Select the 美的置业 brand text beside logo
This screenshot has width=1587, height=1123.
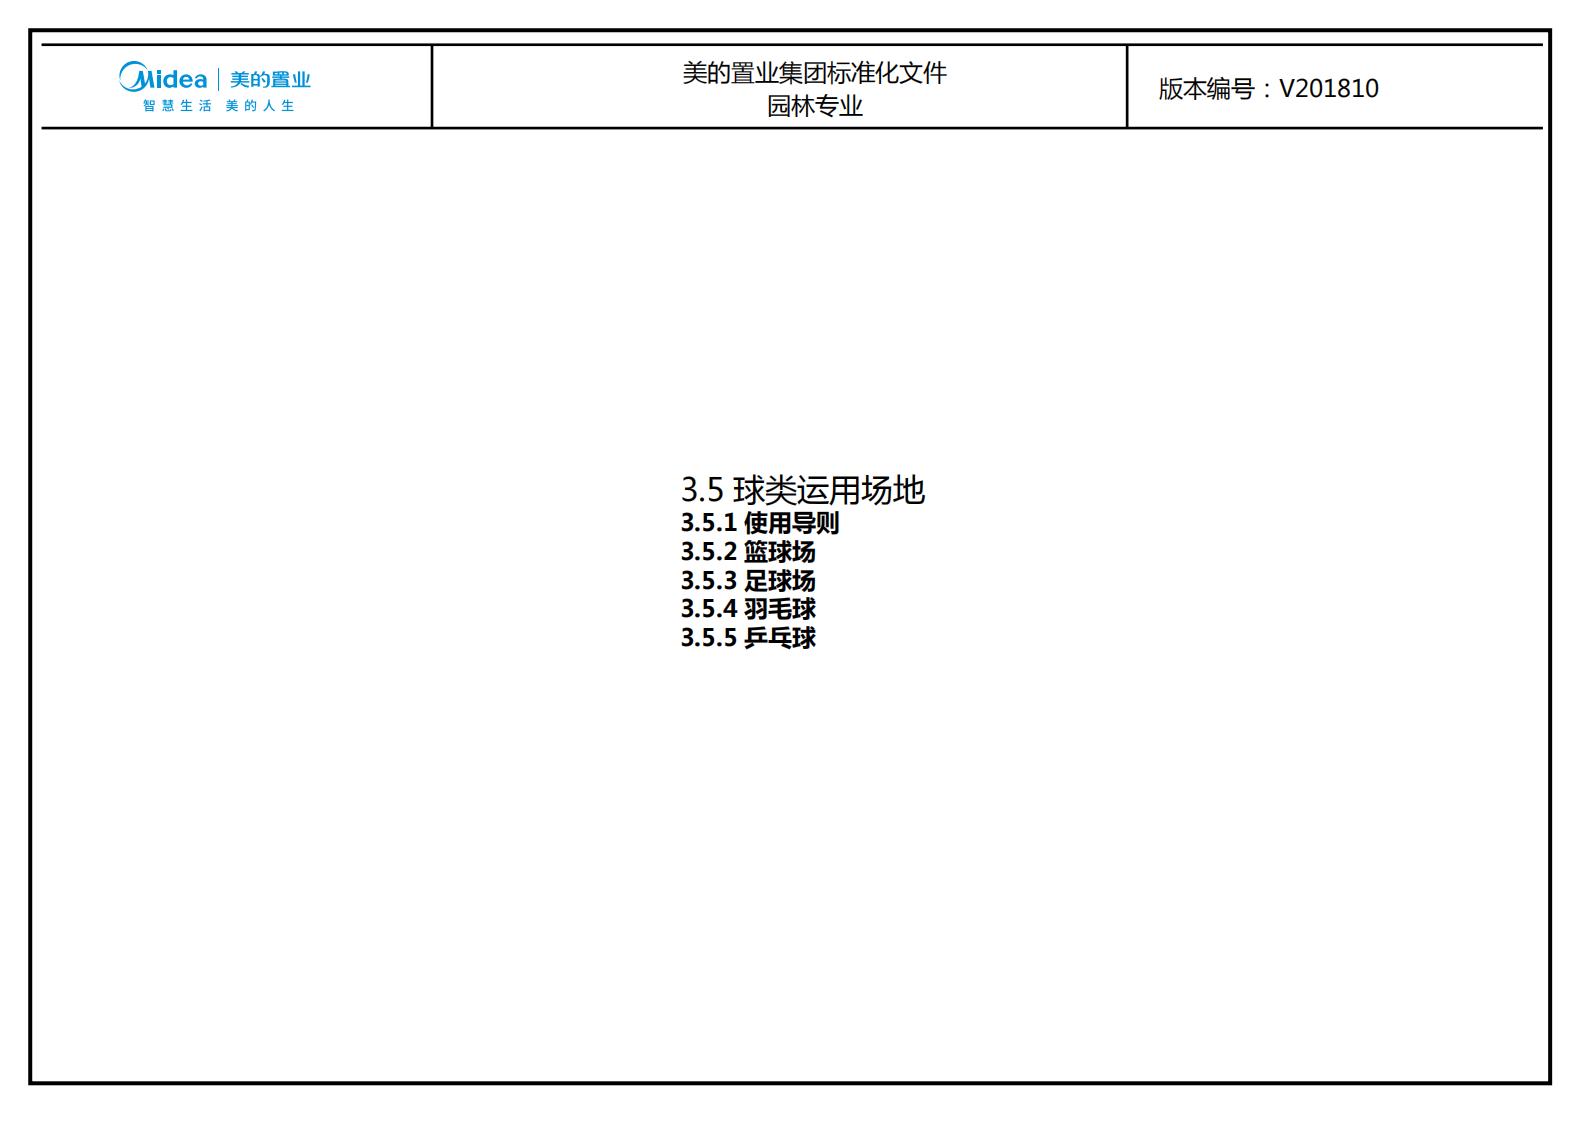pos(270,79)
